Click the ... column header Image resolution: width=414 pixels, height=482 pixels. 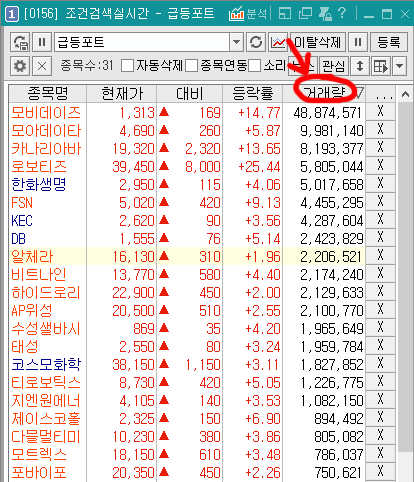[381, 93]
